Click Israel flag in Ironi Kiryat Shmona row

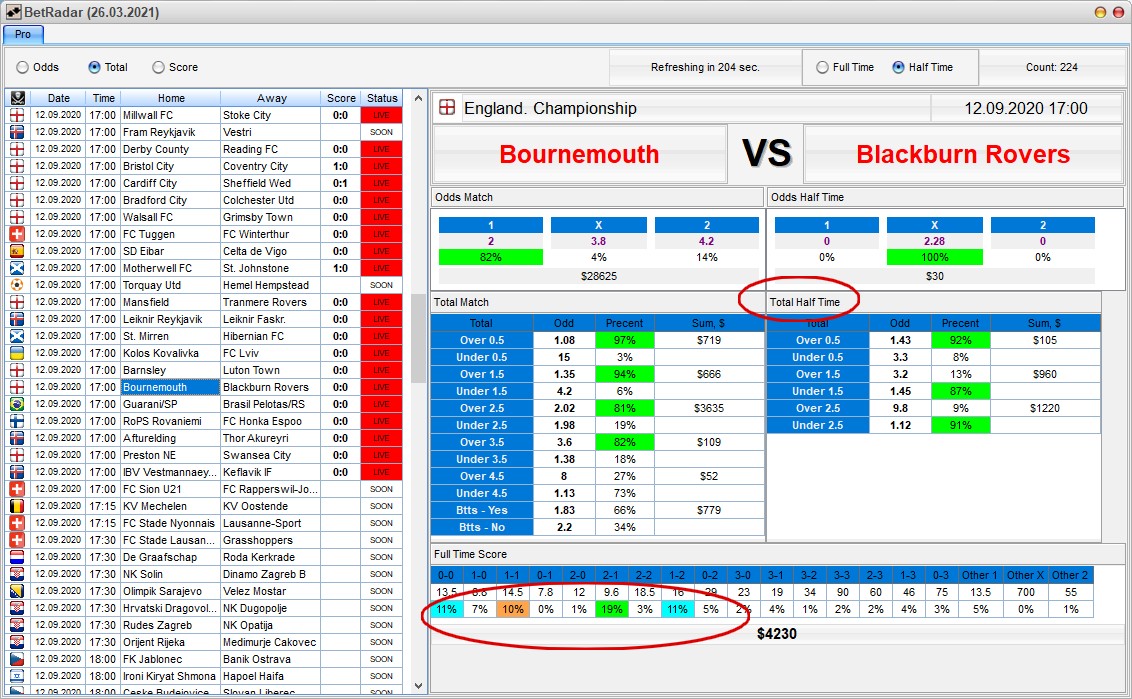coord(17,677)
